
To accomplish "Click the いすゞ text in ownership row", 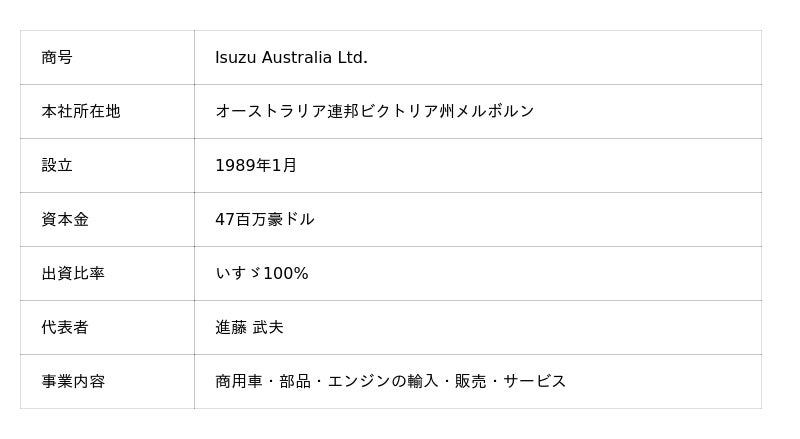I will (x=238, y=274).
